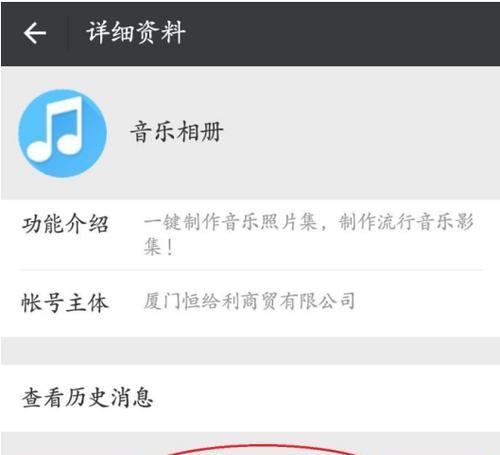Tap the white music note symbol
500x455 pixels.
click(56, 130)
